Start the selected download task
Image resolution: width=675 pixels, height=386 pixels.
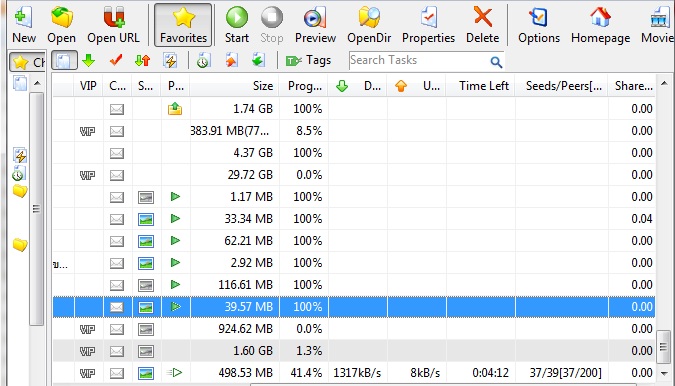pyautogui.click(x=237, y=25)
